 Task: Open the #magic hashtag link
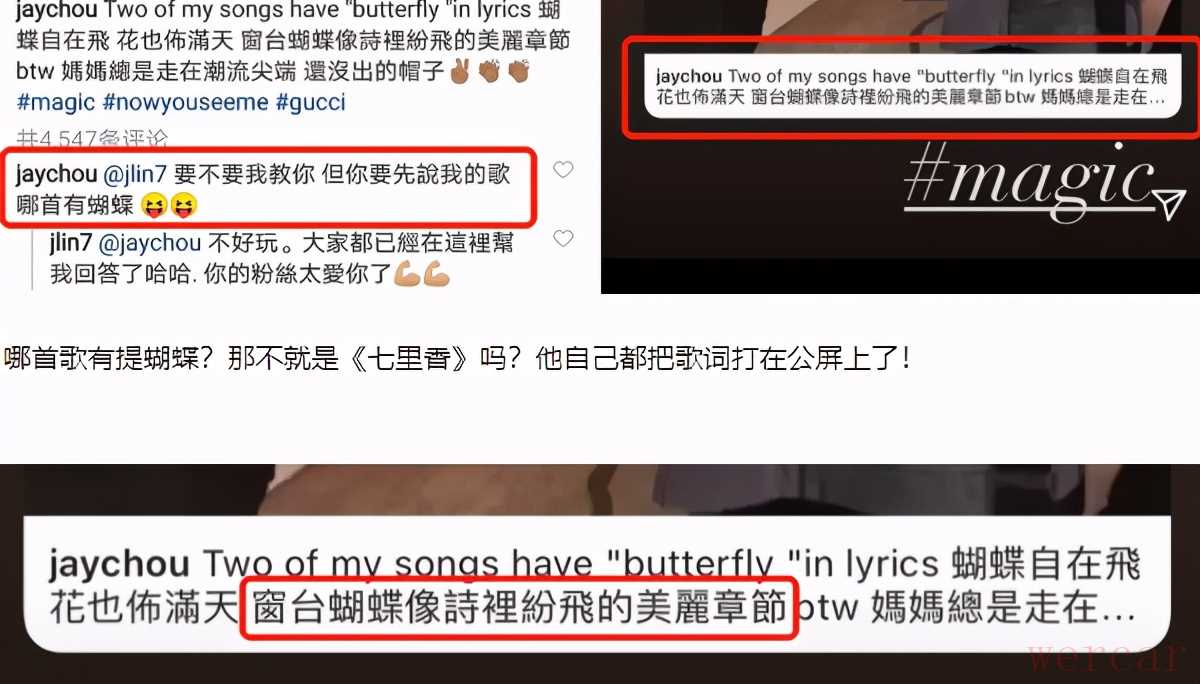point(56,103)
